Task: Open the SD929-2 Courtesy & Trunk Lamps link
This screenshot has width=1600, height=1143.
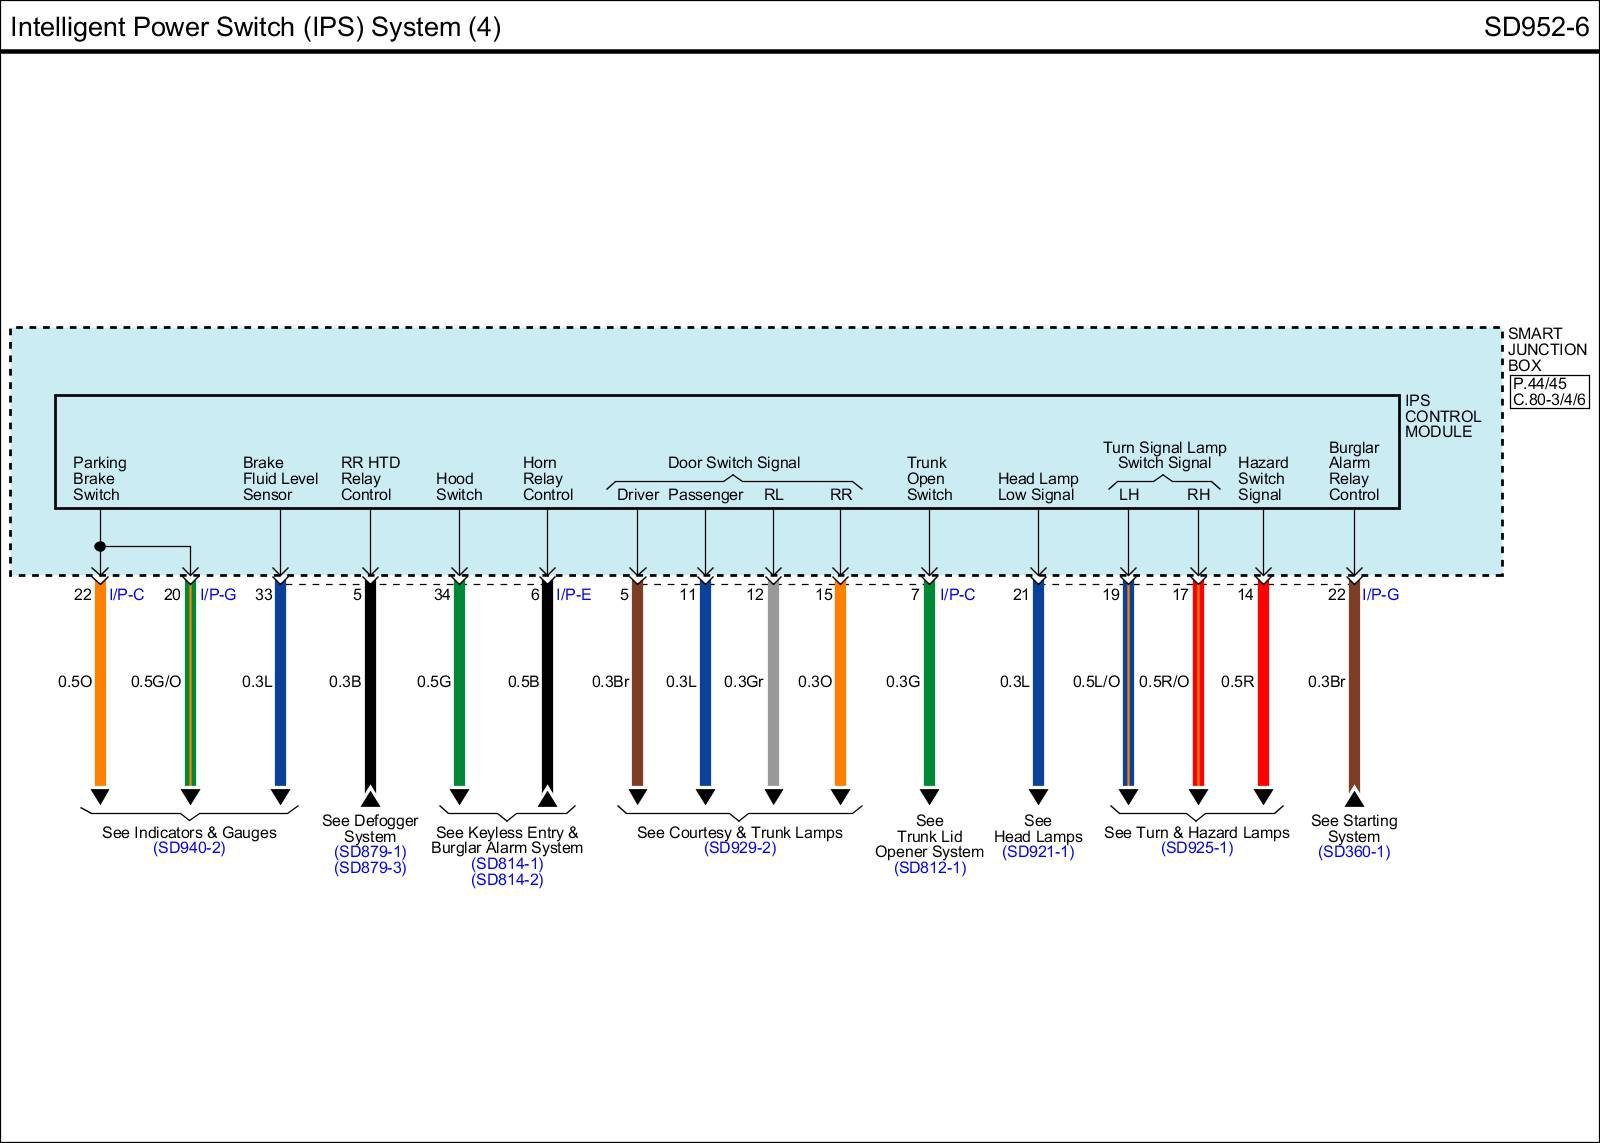Action: click(739, 848)
